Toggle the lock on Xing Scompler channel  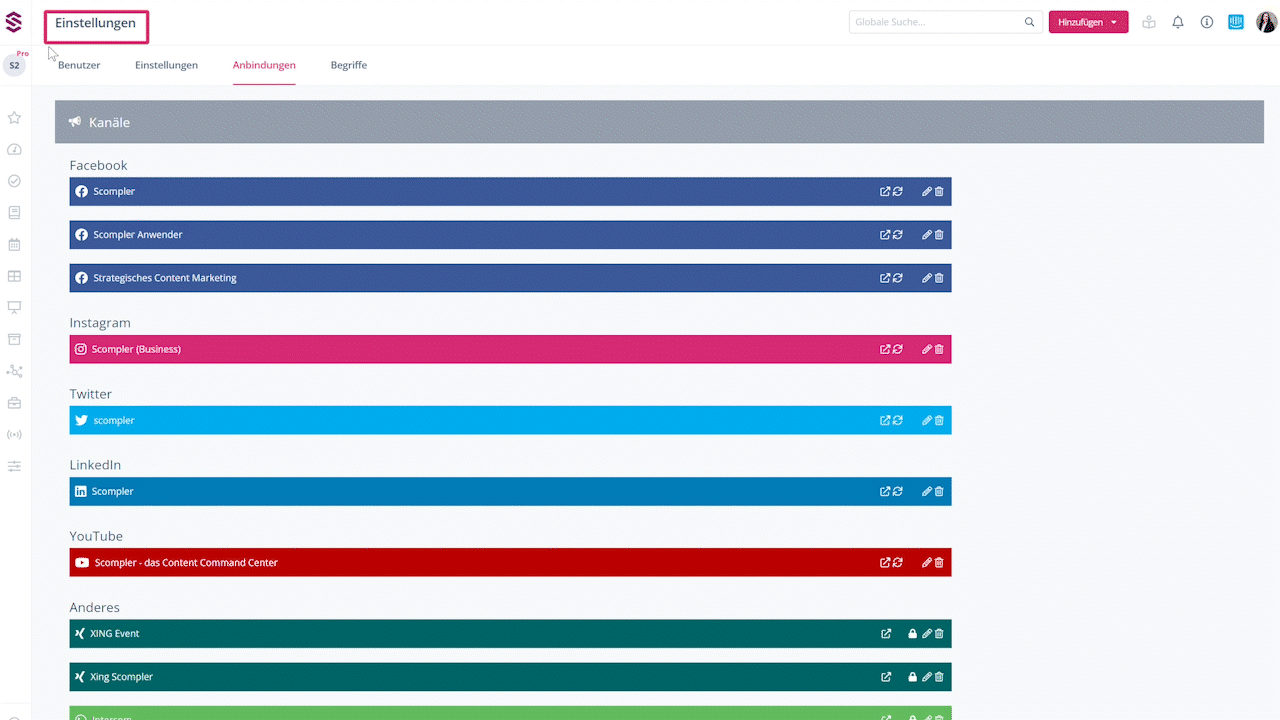912,677
